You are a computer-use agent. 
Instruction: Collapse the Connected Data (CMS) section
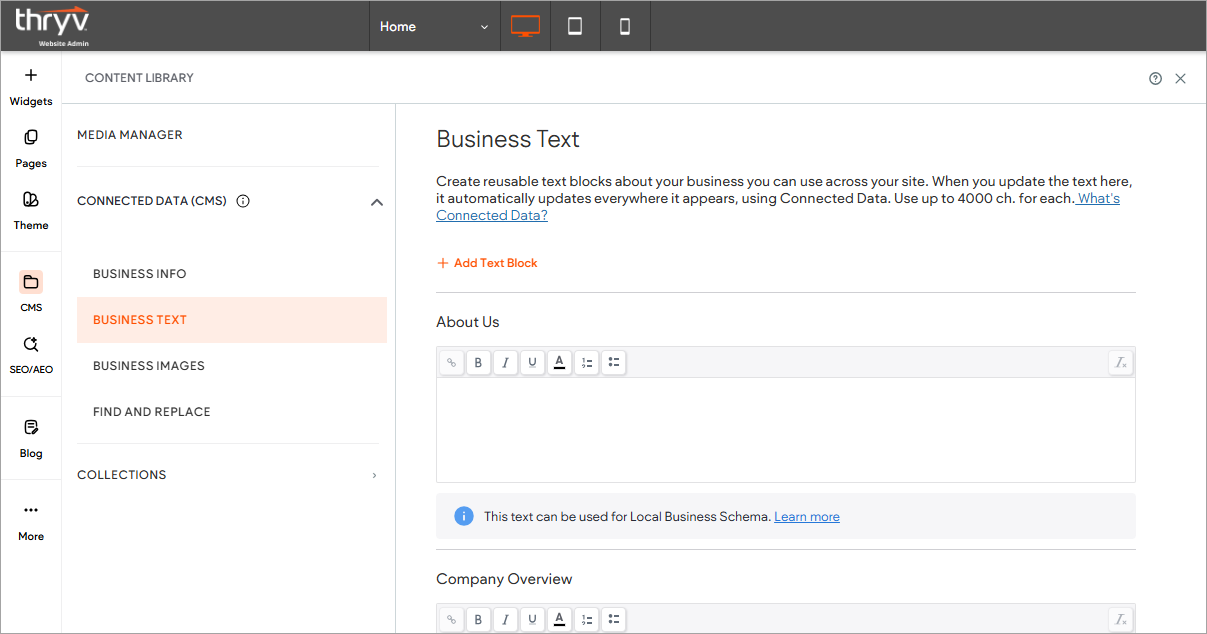[376, 202]
